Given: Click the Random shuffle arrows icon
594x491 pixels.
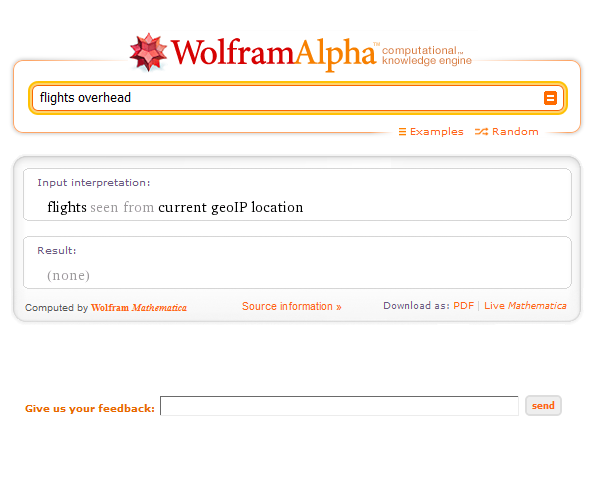Looking at the screenshot, I should 481,132.
